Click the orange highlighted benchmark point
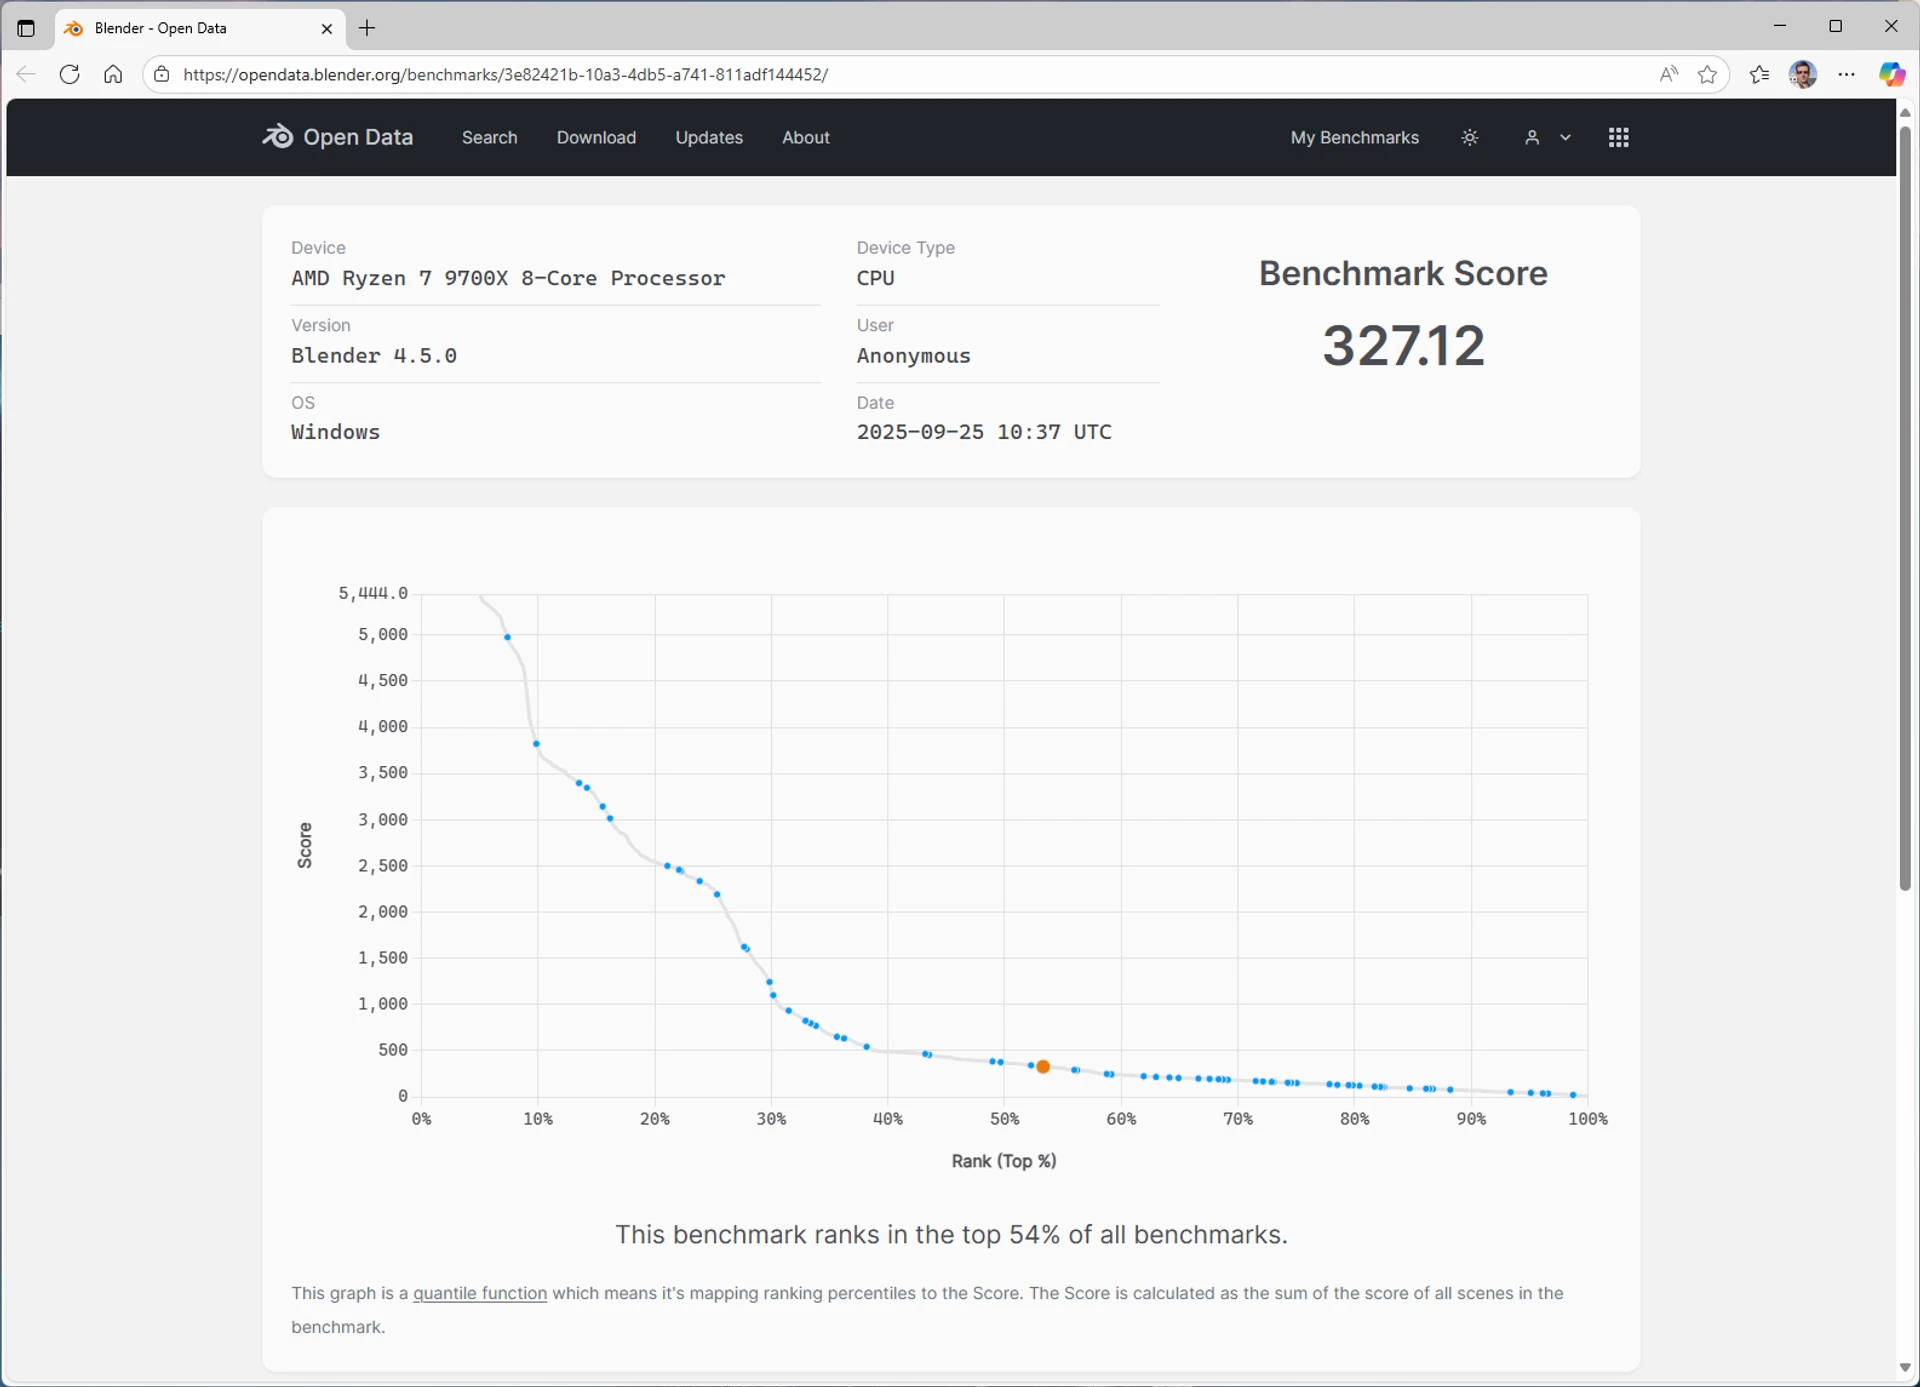Viewport: 1920px width, 1387px height. 1042,1067
